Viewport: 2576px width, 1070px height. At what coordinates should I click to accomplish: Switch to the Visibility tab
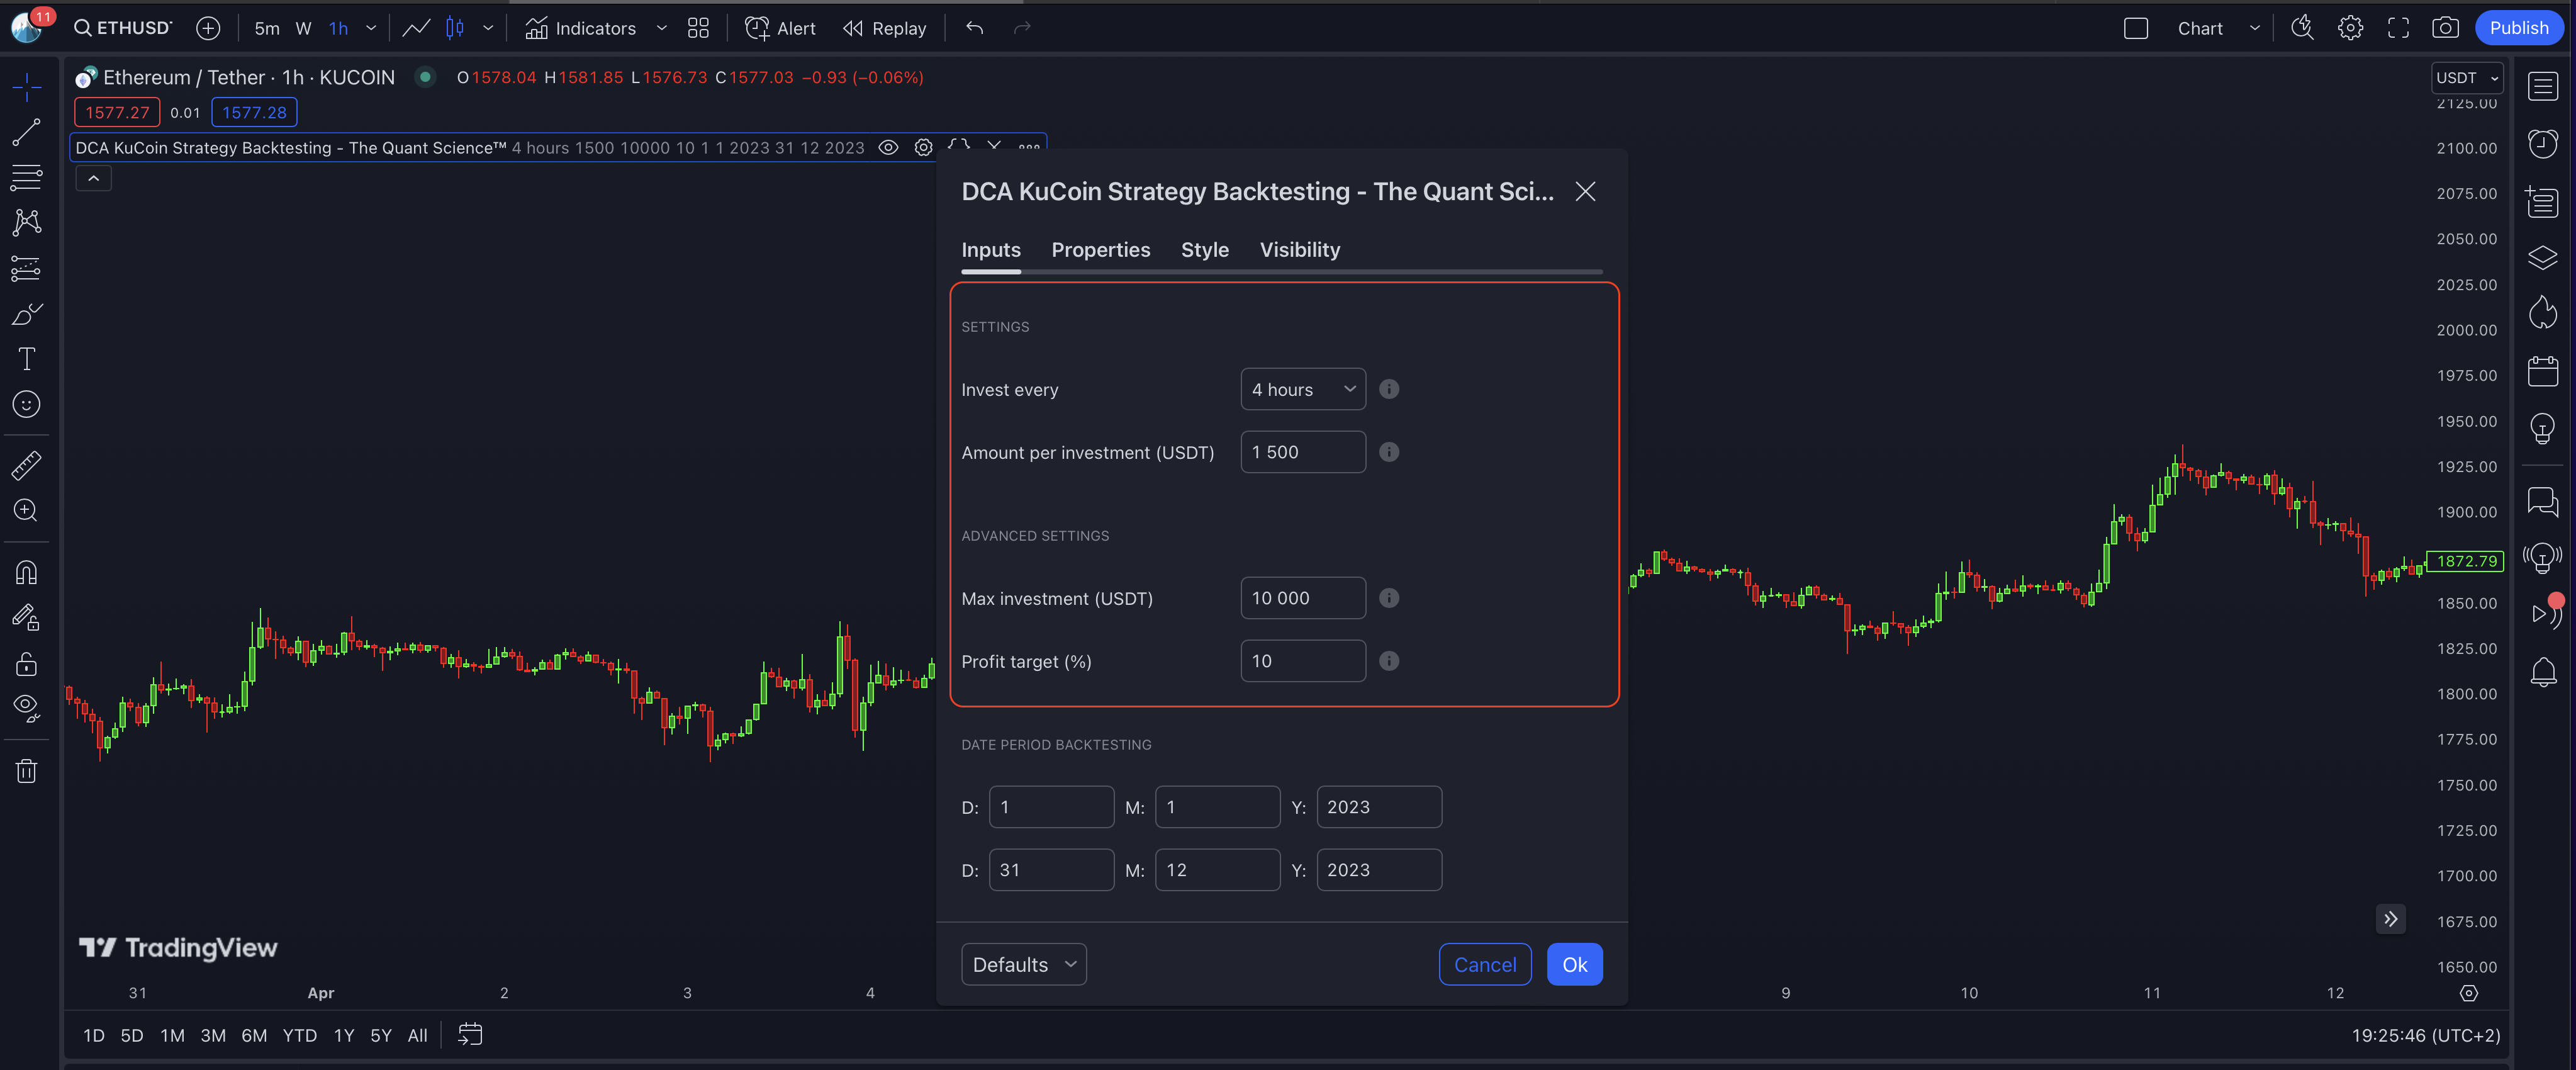(1299, 250)
